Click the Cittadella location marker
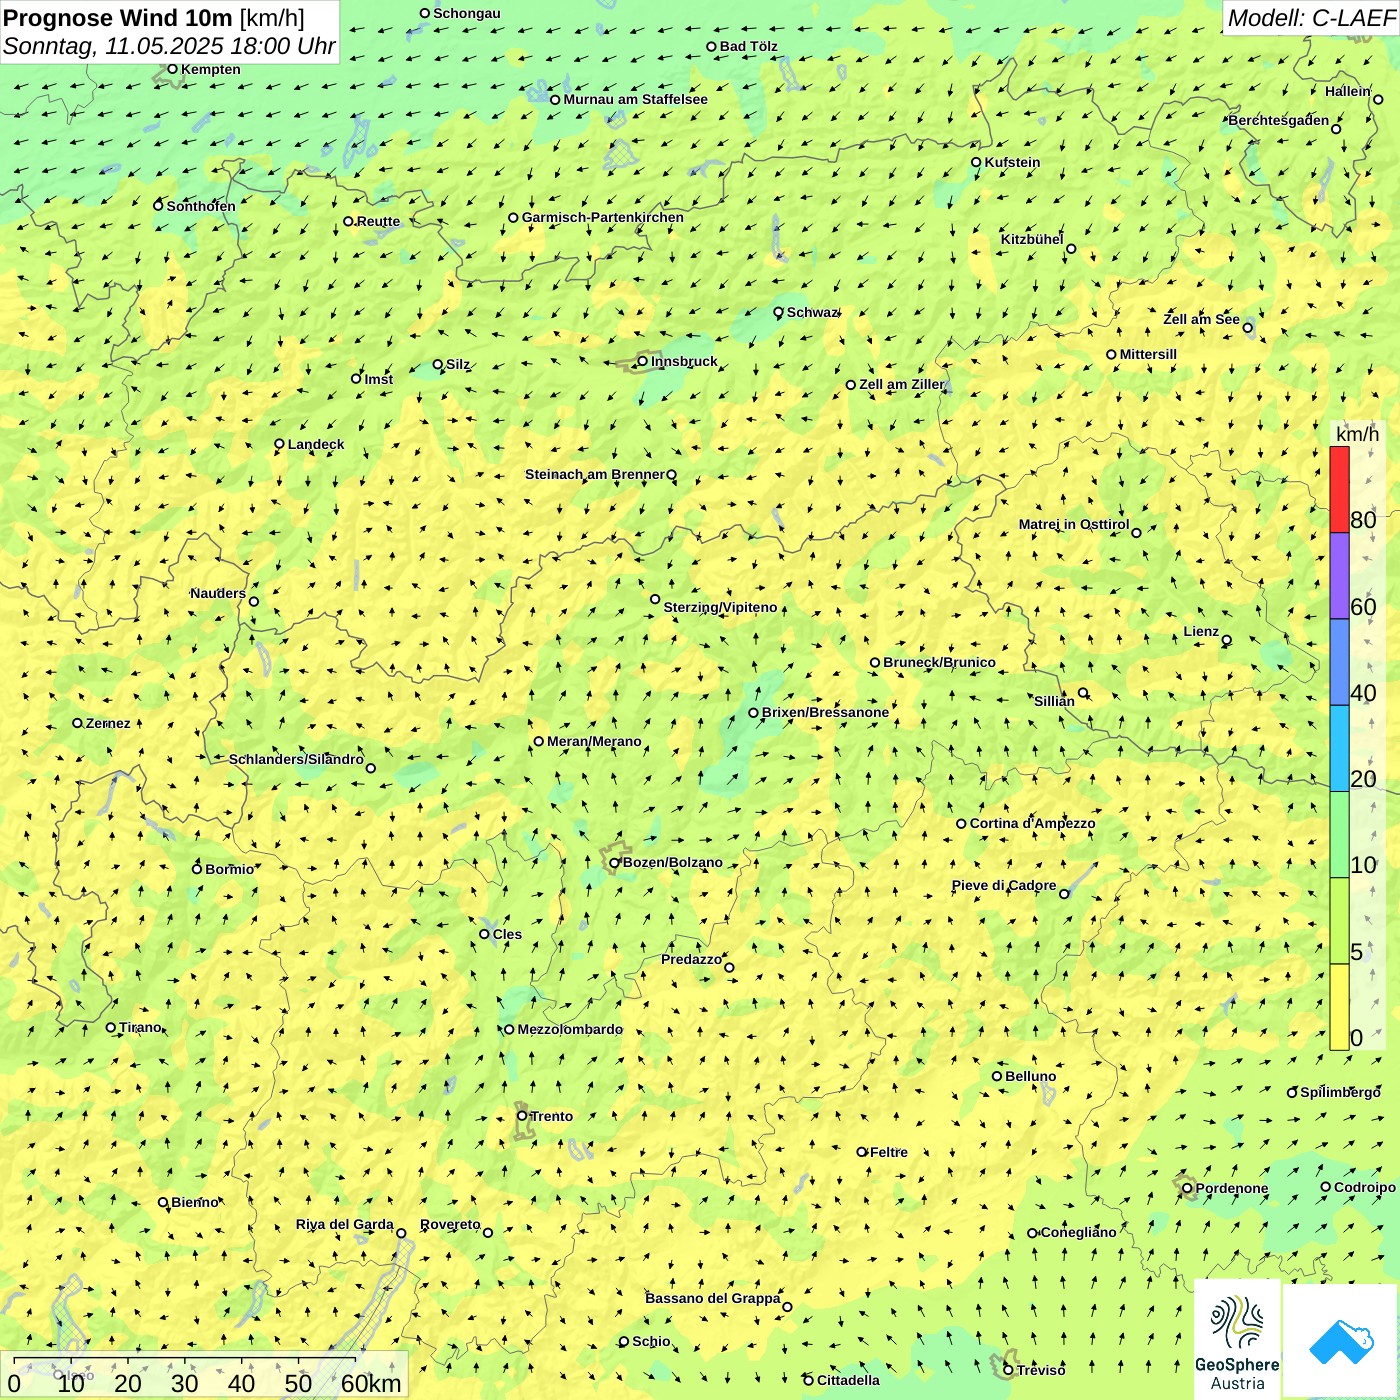 809,1380
